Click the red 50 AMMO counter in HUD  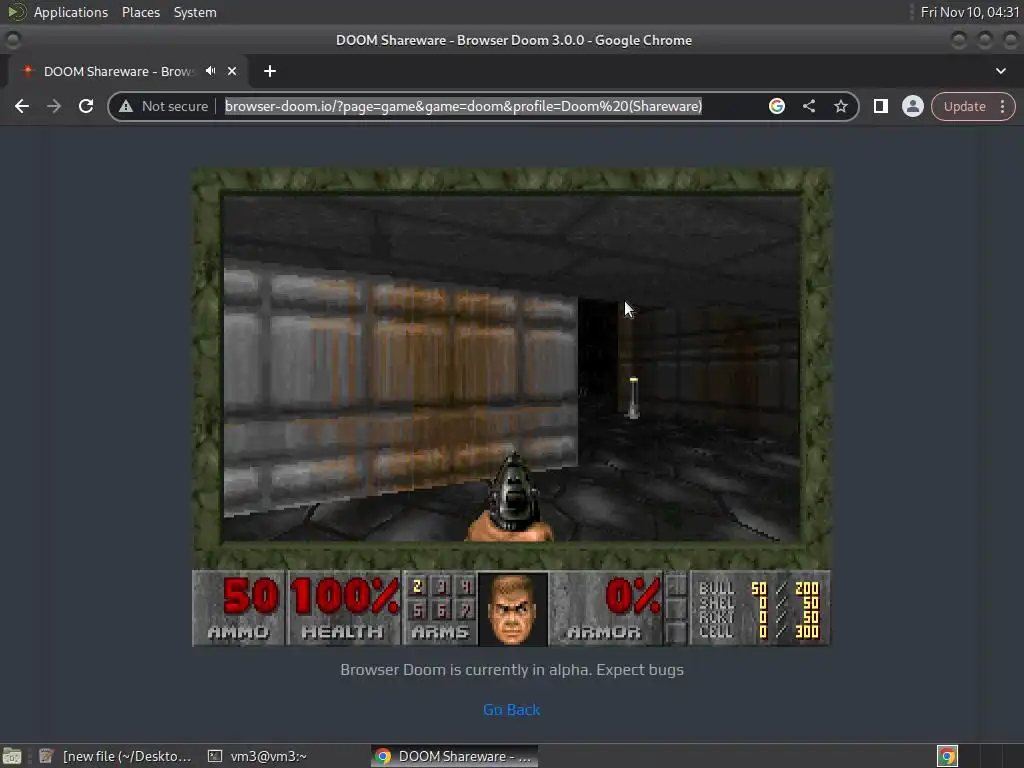pyautogui.click(x=251, y=596)
